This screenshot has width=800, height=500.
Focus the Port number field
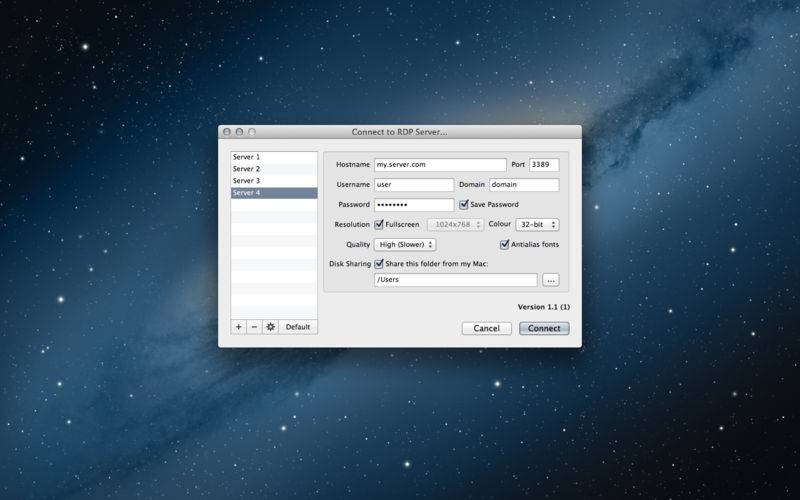544,165
